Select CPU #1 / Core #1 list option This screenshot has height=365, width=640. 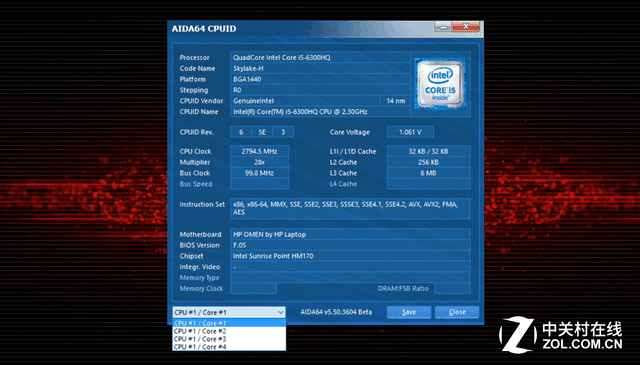point(229,323)
